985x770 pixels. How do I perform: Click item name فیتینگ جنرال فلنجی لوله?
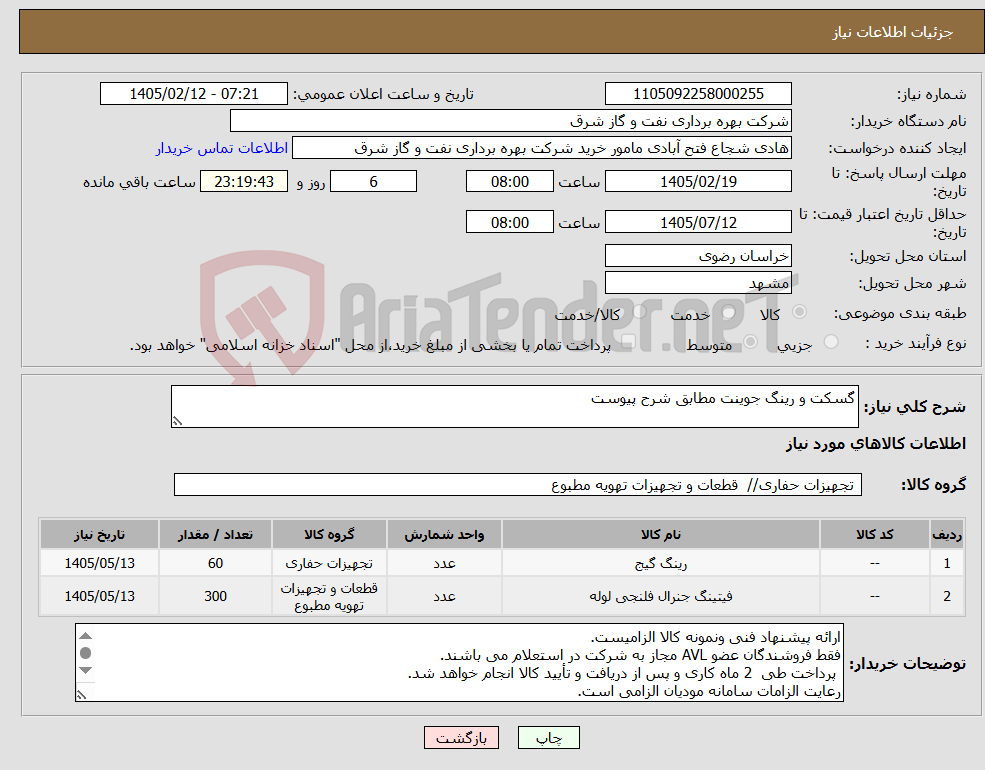(x=660, y=596)
